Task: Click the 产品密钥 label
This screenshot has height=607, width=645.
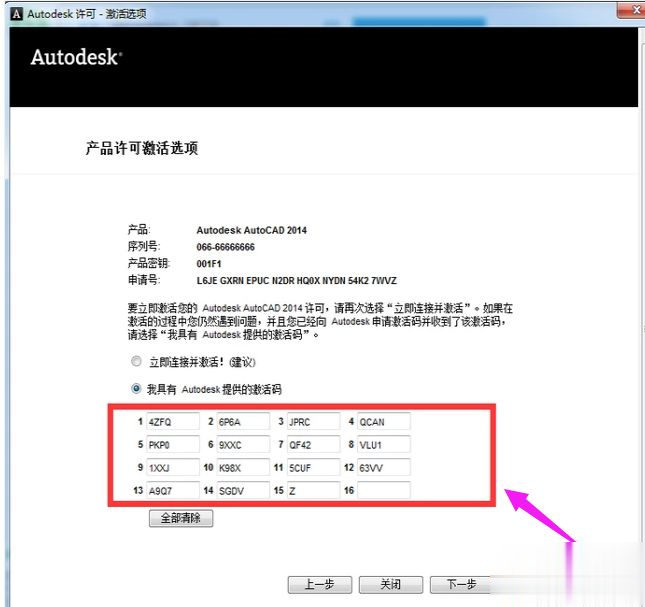Action: coord(149,263)
